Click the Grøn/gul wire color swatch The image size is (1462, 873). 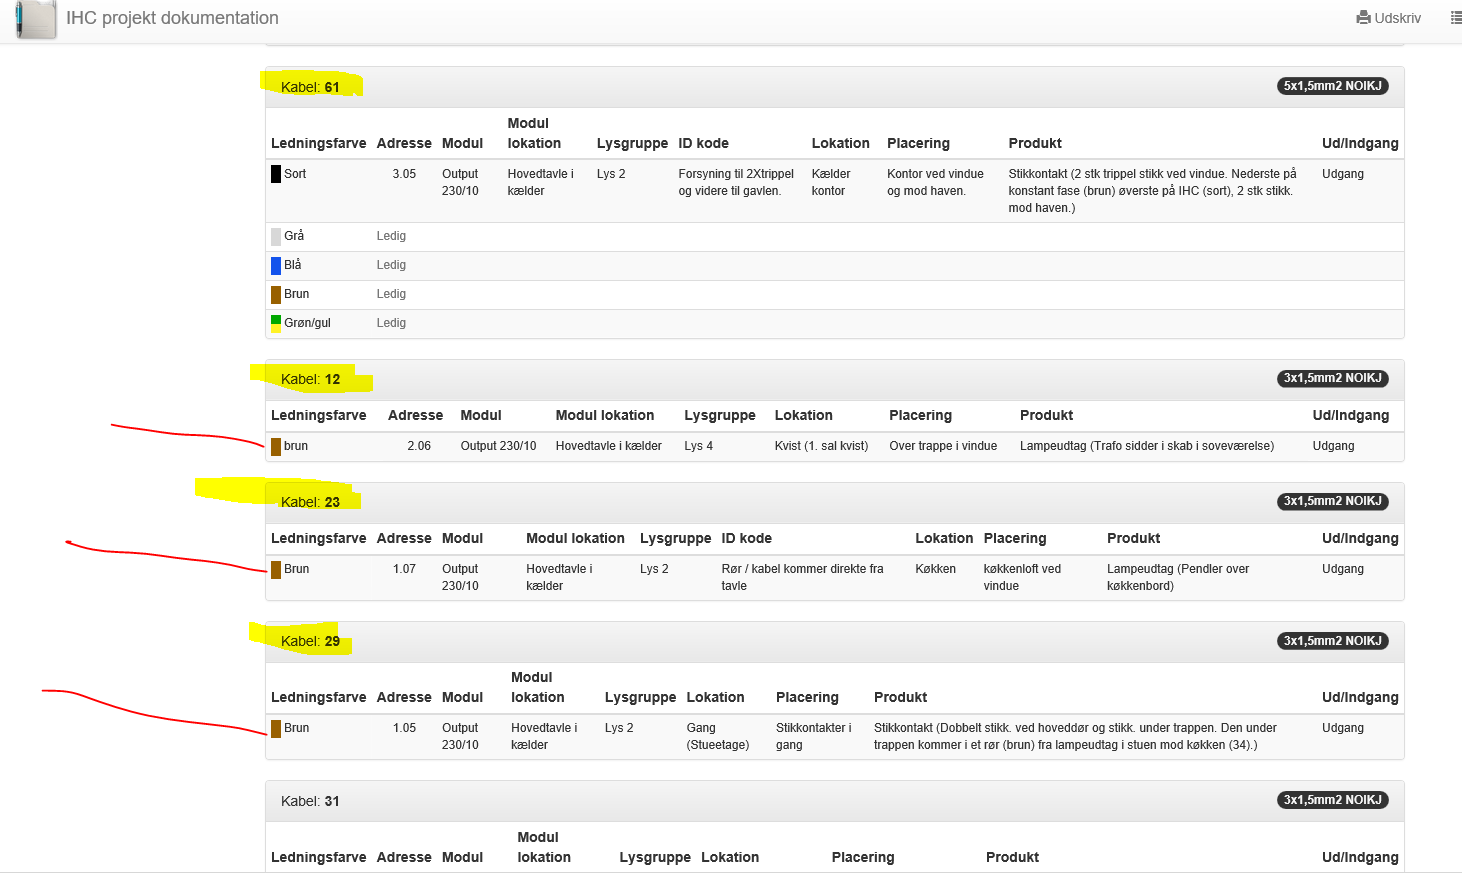tap(276, 324)
